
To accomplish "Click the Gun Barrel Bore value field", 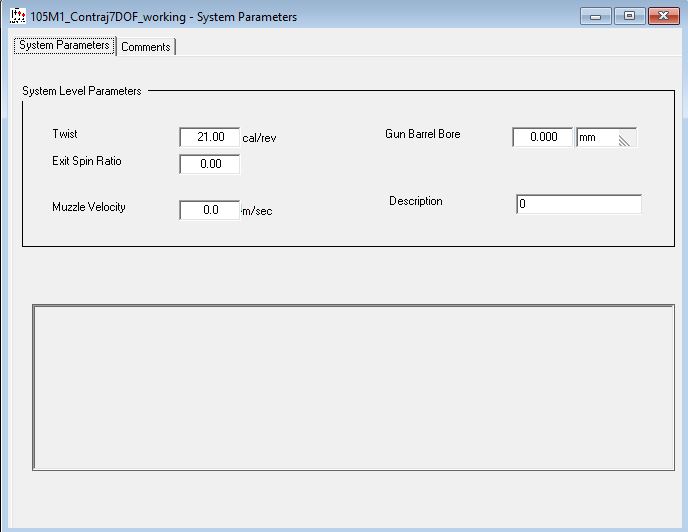I will 542,137.
